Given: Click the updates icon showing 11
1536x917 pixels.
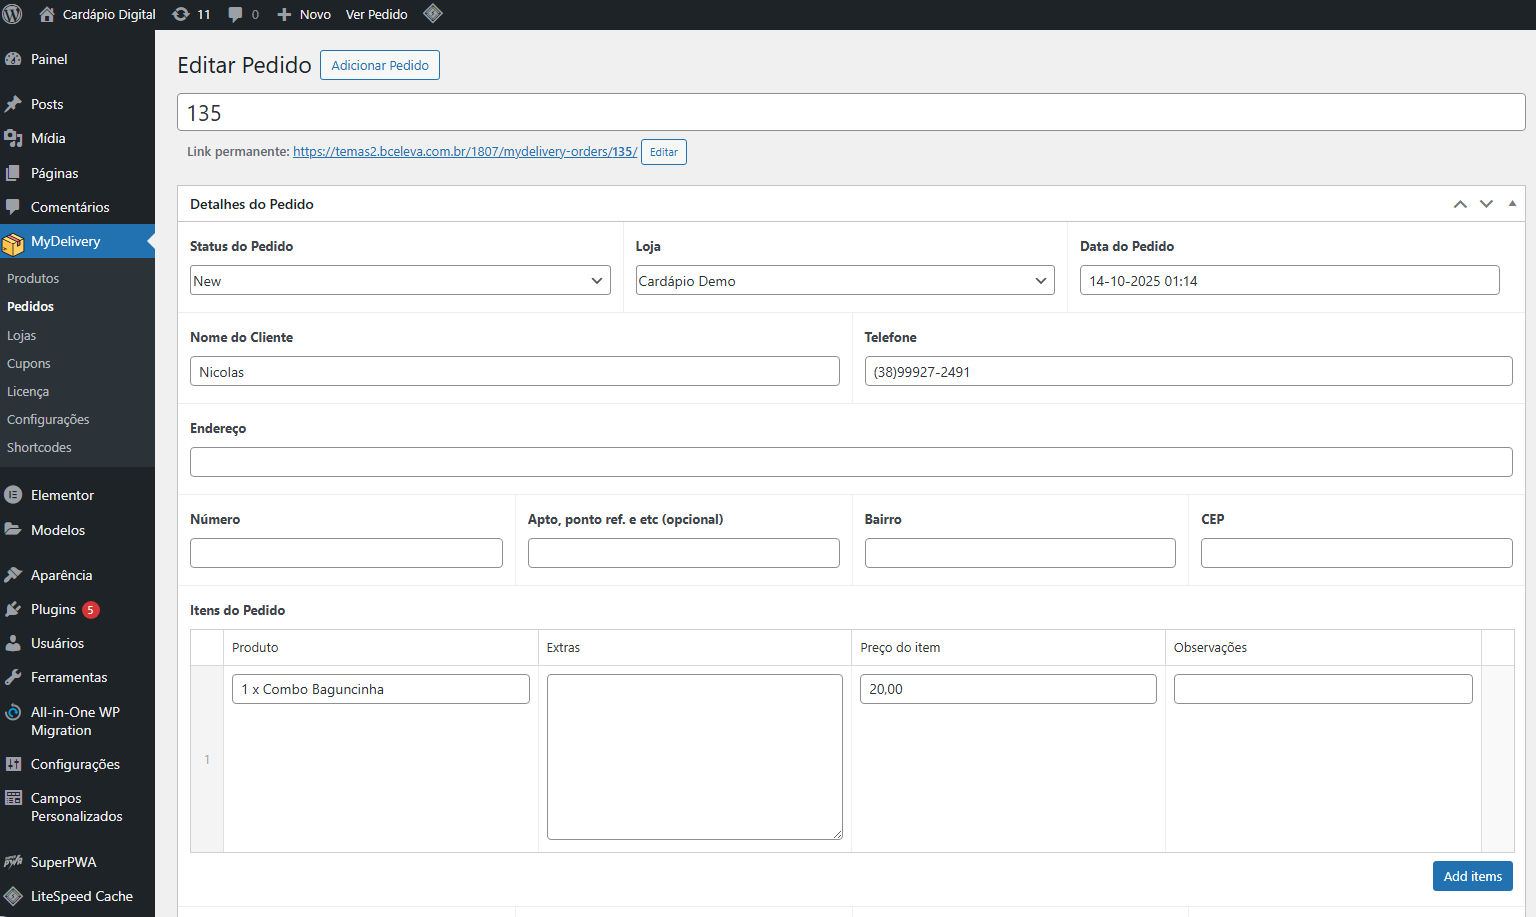Looking at the screenshot, I should point(181,14).
